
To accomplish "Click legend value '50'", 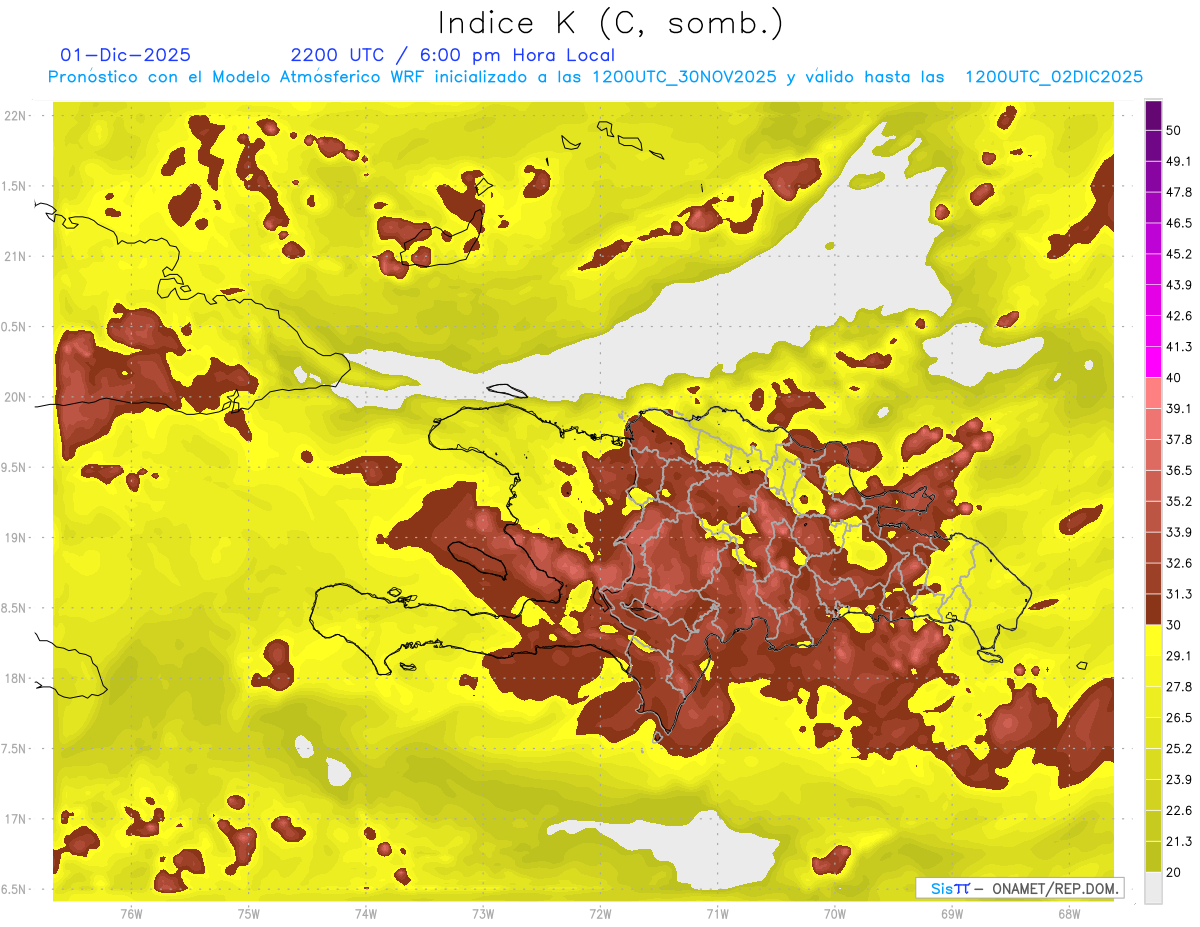I will (1174, 130).
